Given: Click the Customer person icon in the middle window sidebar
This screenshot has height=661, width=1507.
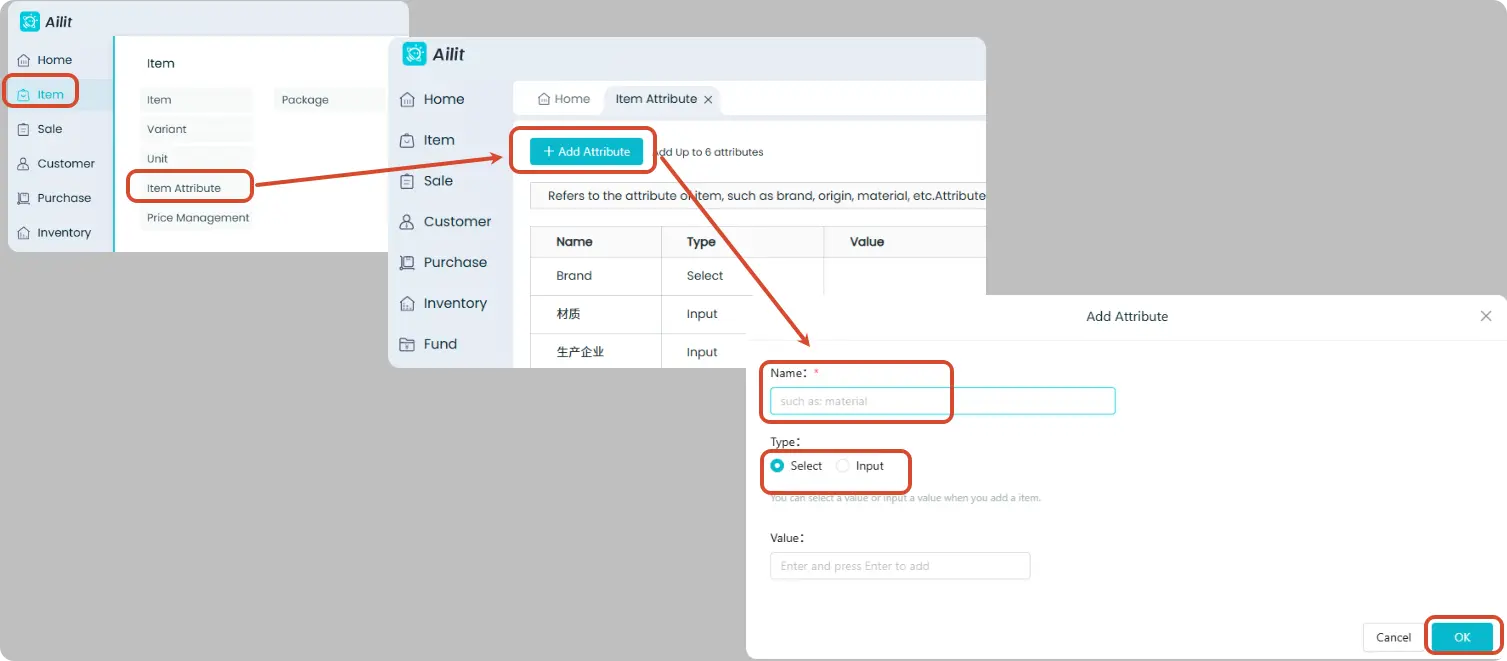Looking at the screenshot, I should pos(407,222).
